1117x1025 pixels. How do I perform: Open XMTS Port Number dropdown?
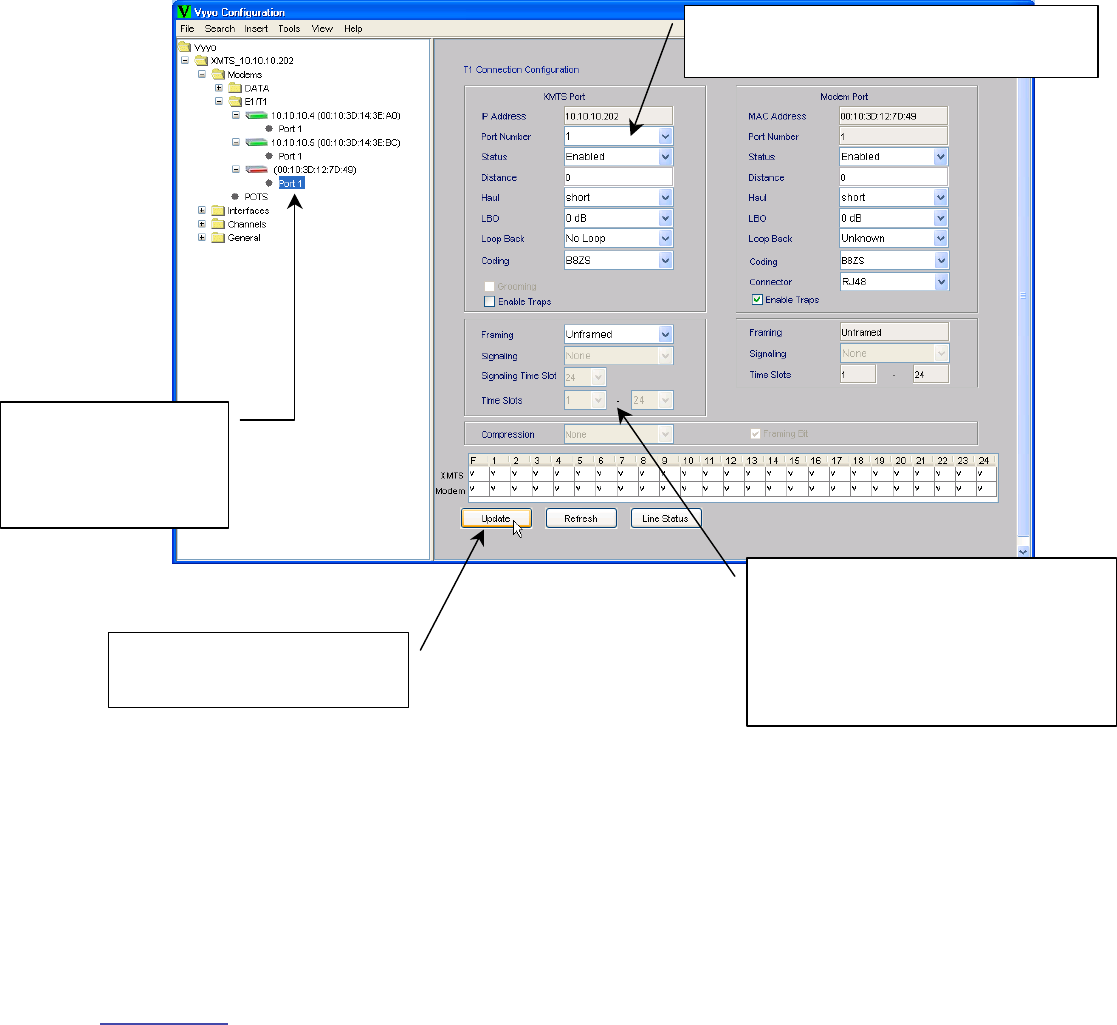coord(665,136)
